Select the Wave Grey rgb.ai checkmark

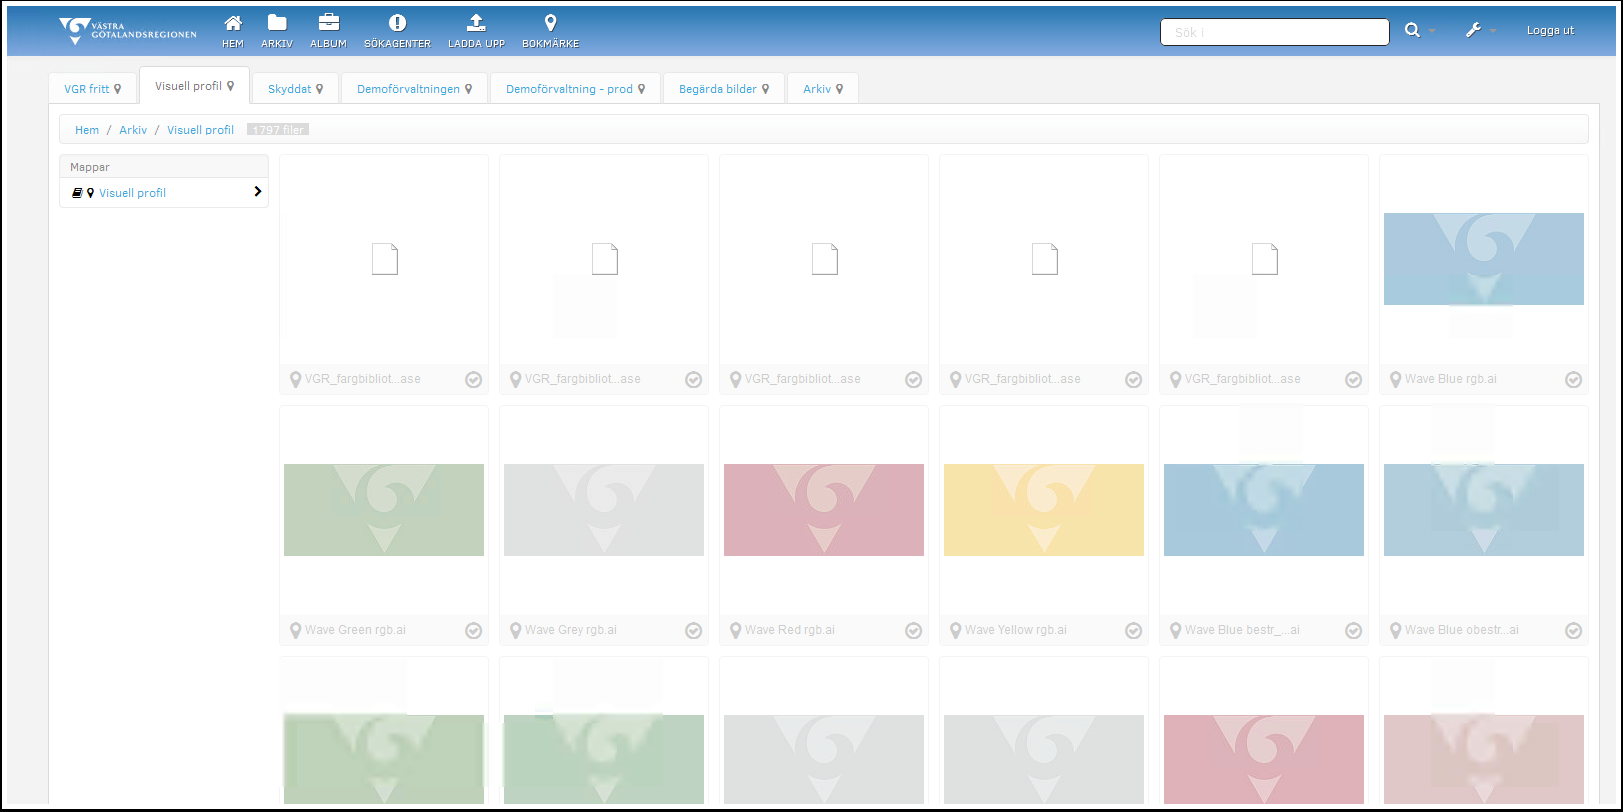click(x=693, y=631)
